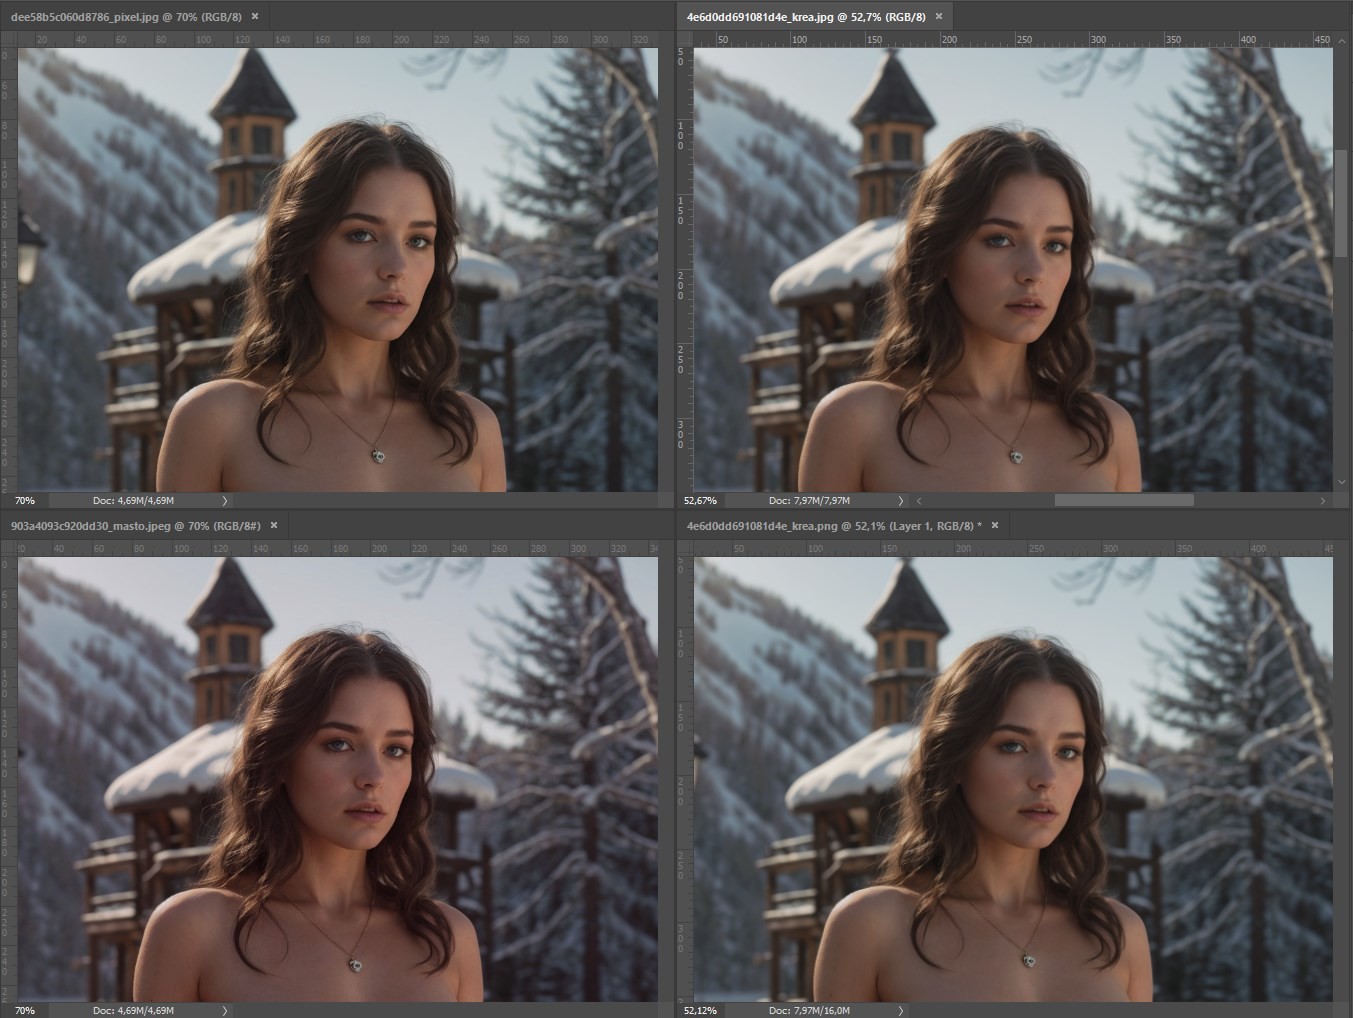Click the 52,12% zoom field
The height and width of the screenshot is (1018, 1353).
point(701,1010)
